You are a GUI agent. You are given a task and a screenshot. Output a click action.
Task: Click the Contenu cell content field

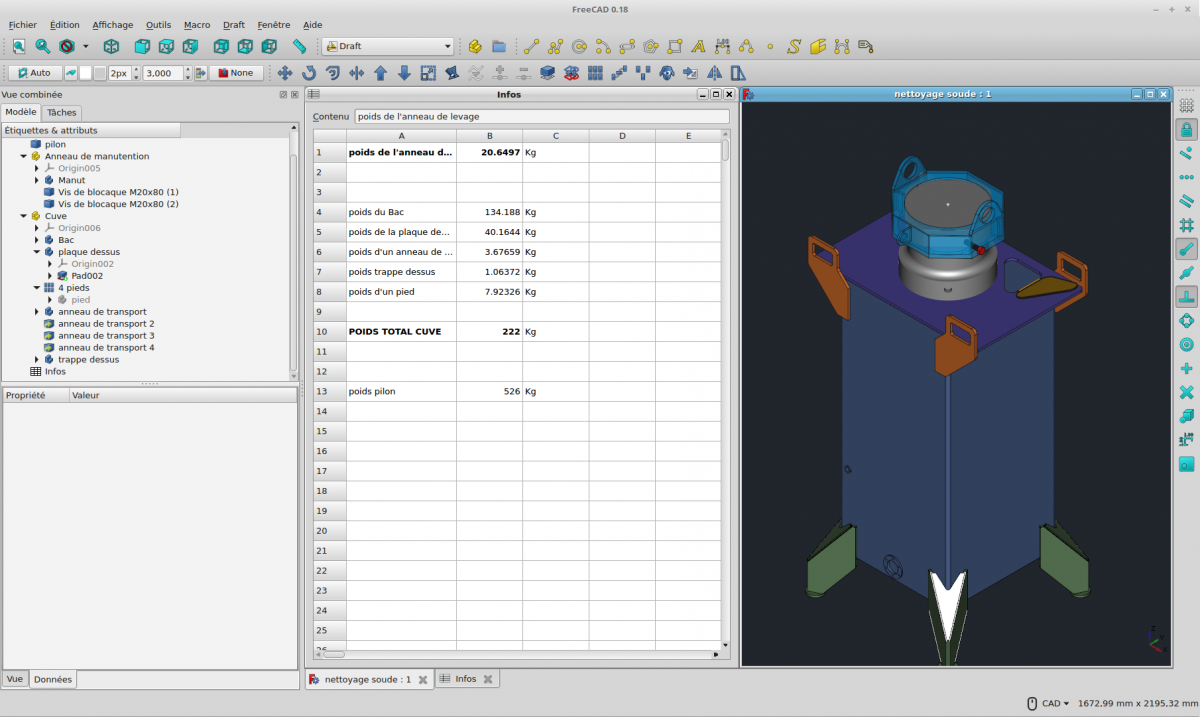coord(542,116)
